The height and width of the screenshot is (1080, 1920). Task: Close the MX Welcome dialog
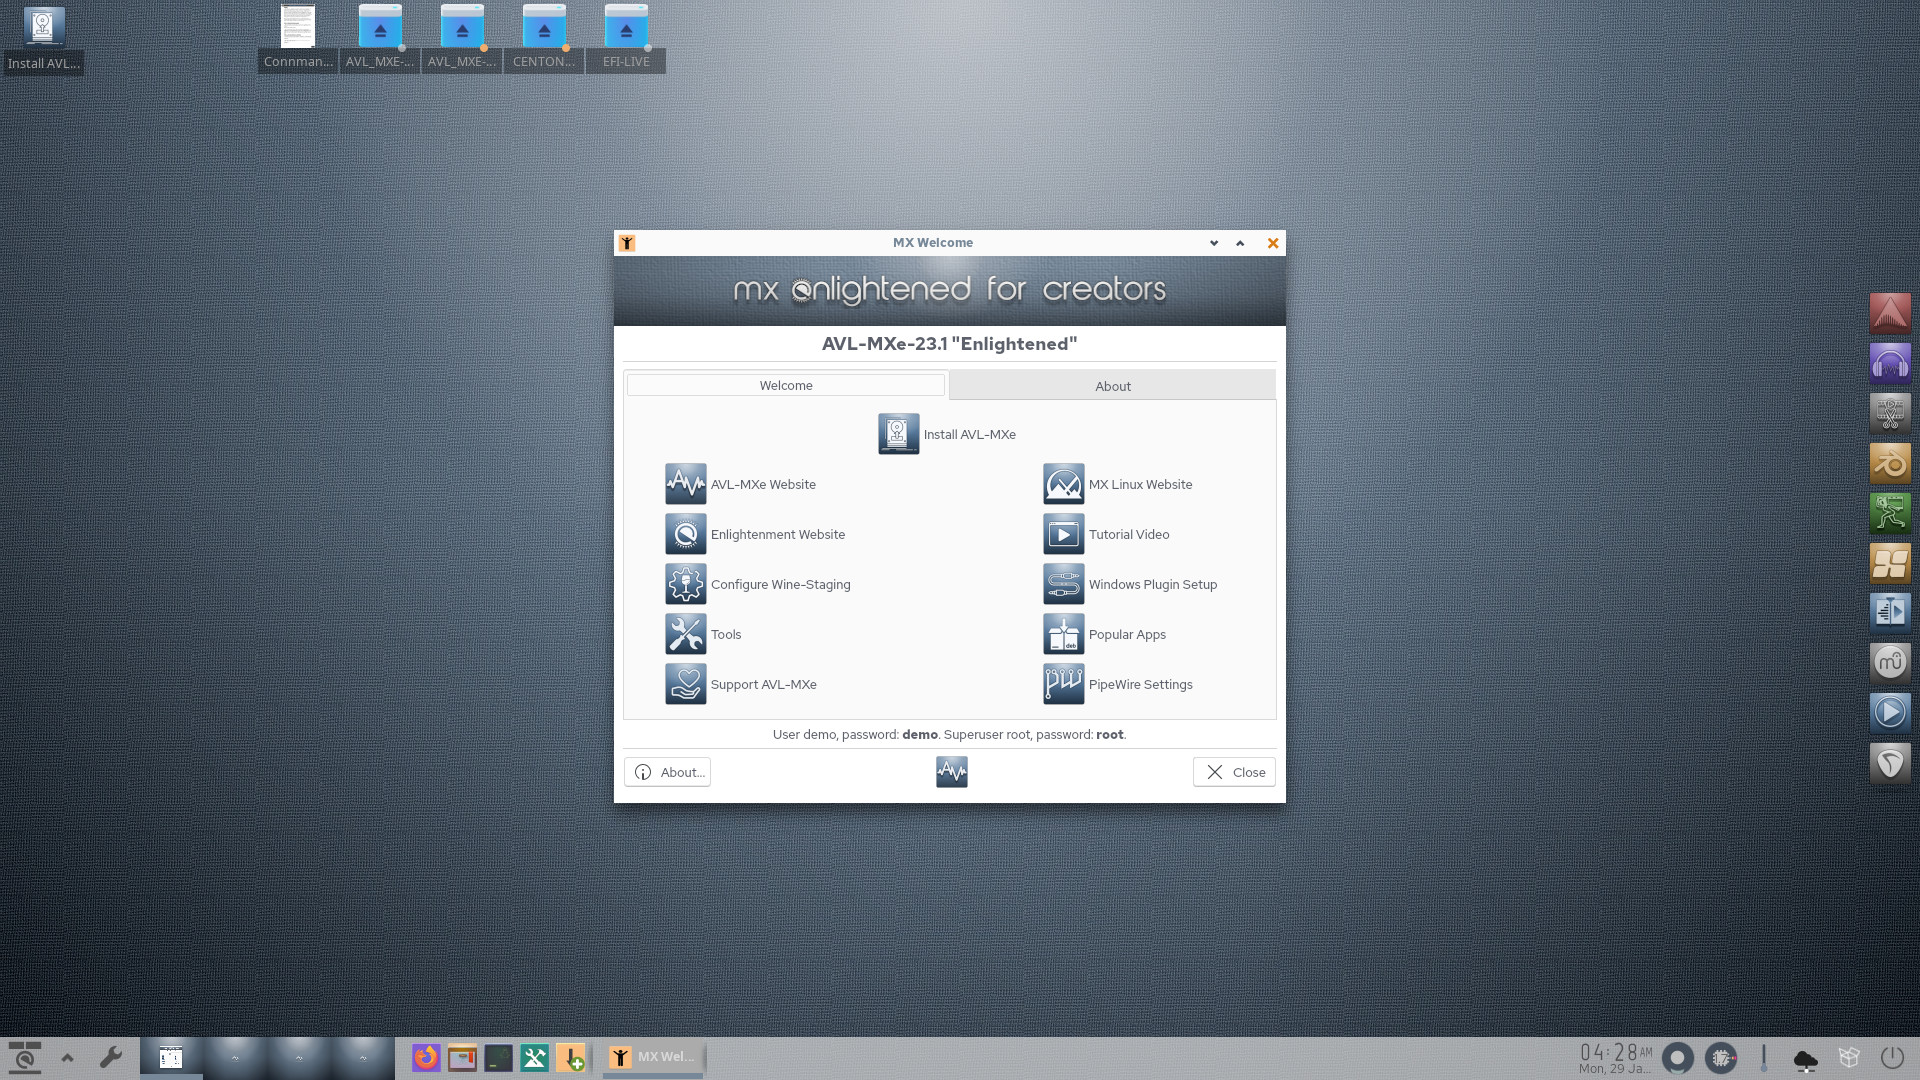1234,772
